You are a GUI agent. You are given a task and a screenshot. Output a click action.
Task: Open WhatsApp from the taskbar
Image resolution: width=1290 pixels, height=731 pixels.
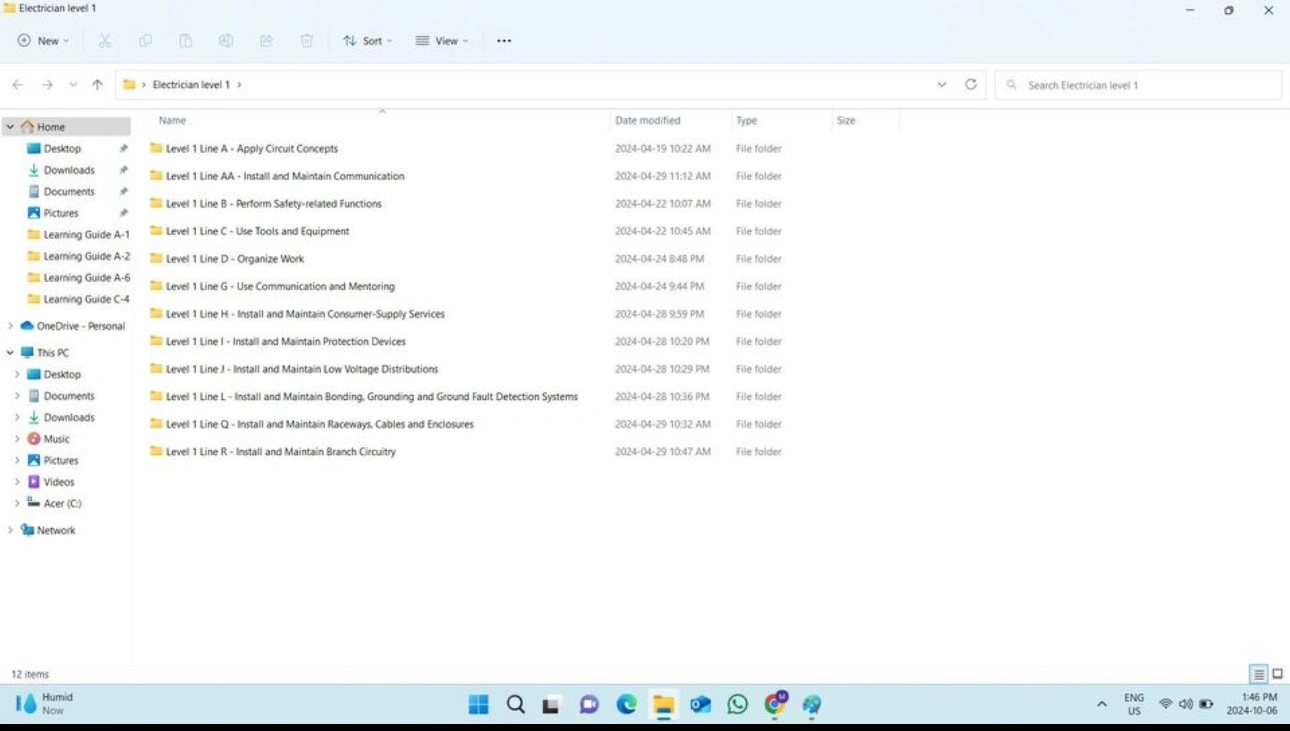[x=737, y=704]
